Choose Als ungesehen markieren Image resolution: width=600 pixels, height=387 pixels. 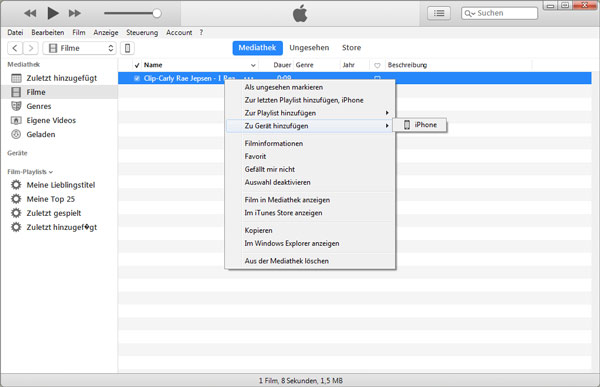310,87
